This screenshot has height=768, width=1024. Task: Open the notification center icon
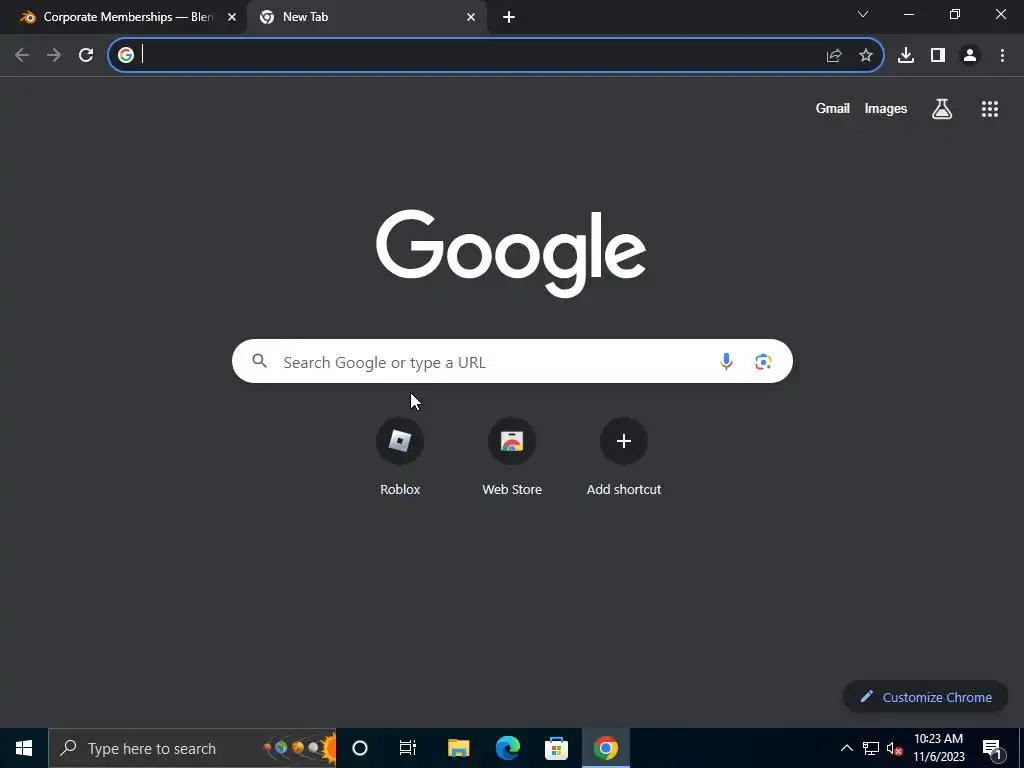[991, 748]
